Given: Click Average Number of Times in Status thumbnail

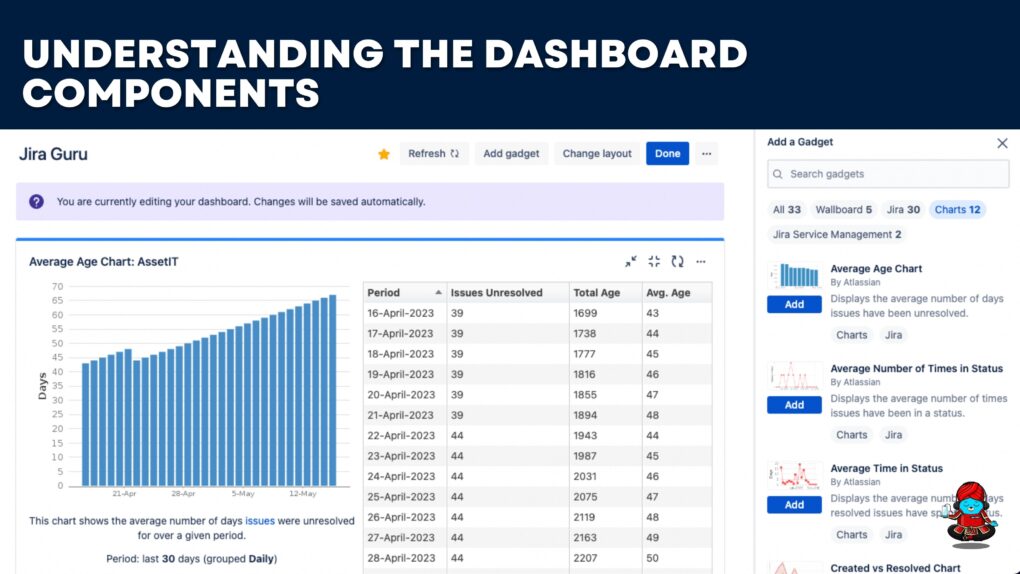Looking at the screenshot, I should [x=794, y=376].
